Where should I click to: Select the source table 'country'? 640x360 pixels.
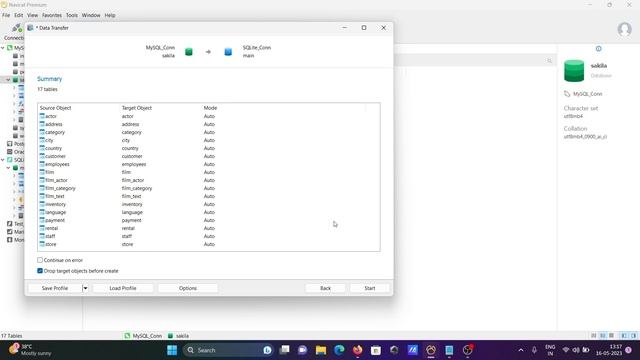(x=53, y=148)
